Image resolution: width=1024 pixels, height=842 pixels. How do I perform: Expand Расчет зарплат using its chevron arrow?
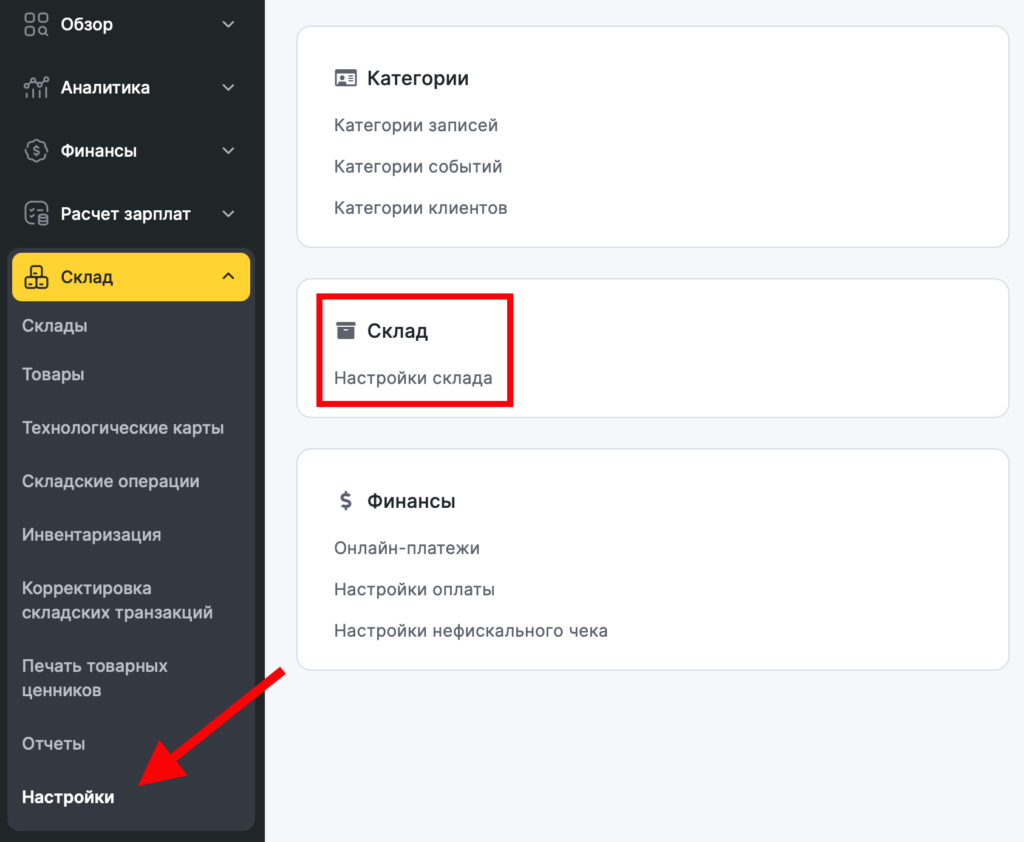(x=228, y=214)
